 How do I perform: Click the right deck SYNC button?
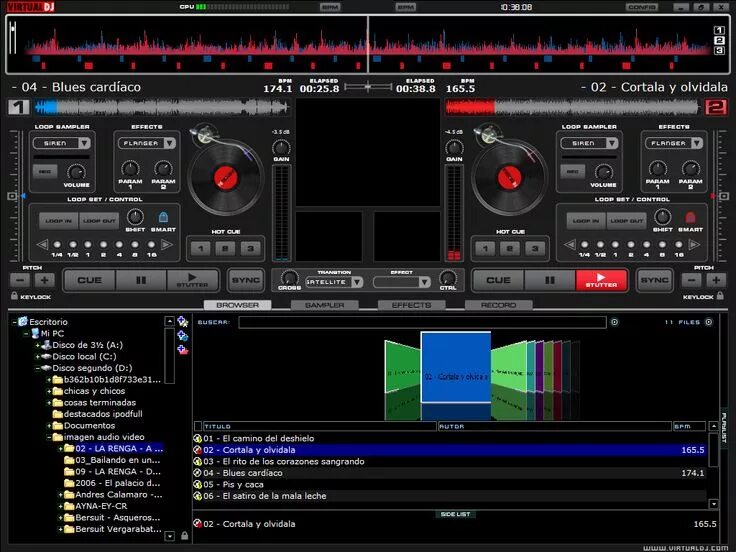click(x=654, y=280)
